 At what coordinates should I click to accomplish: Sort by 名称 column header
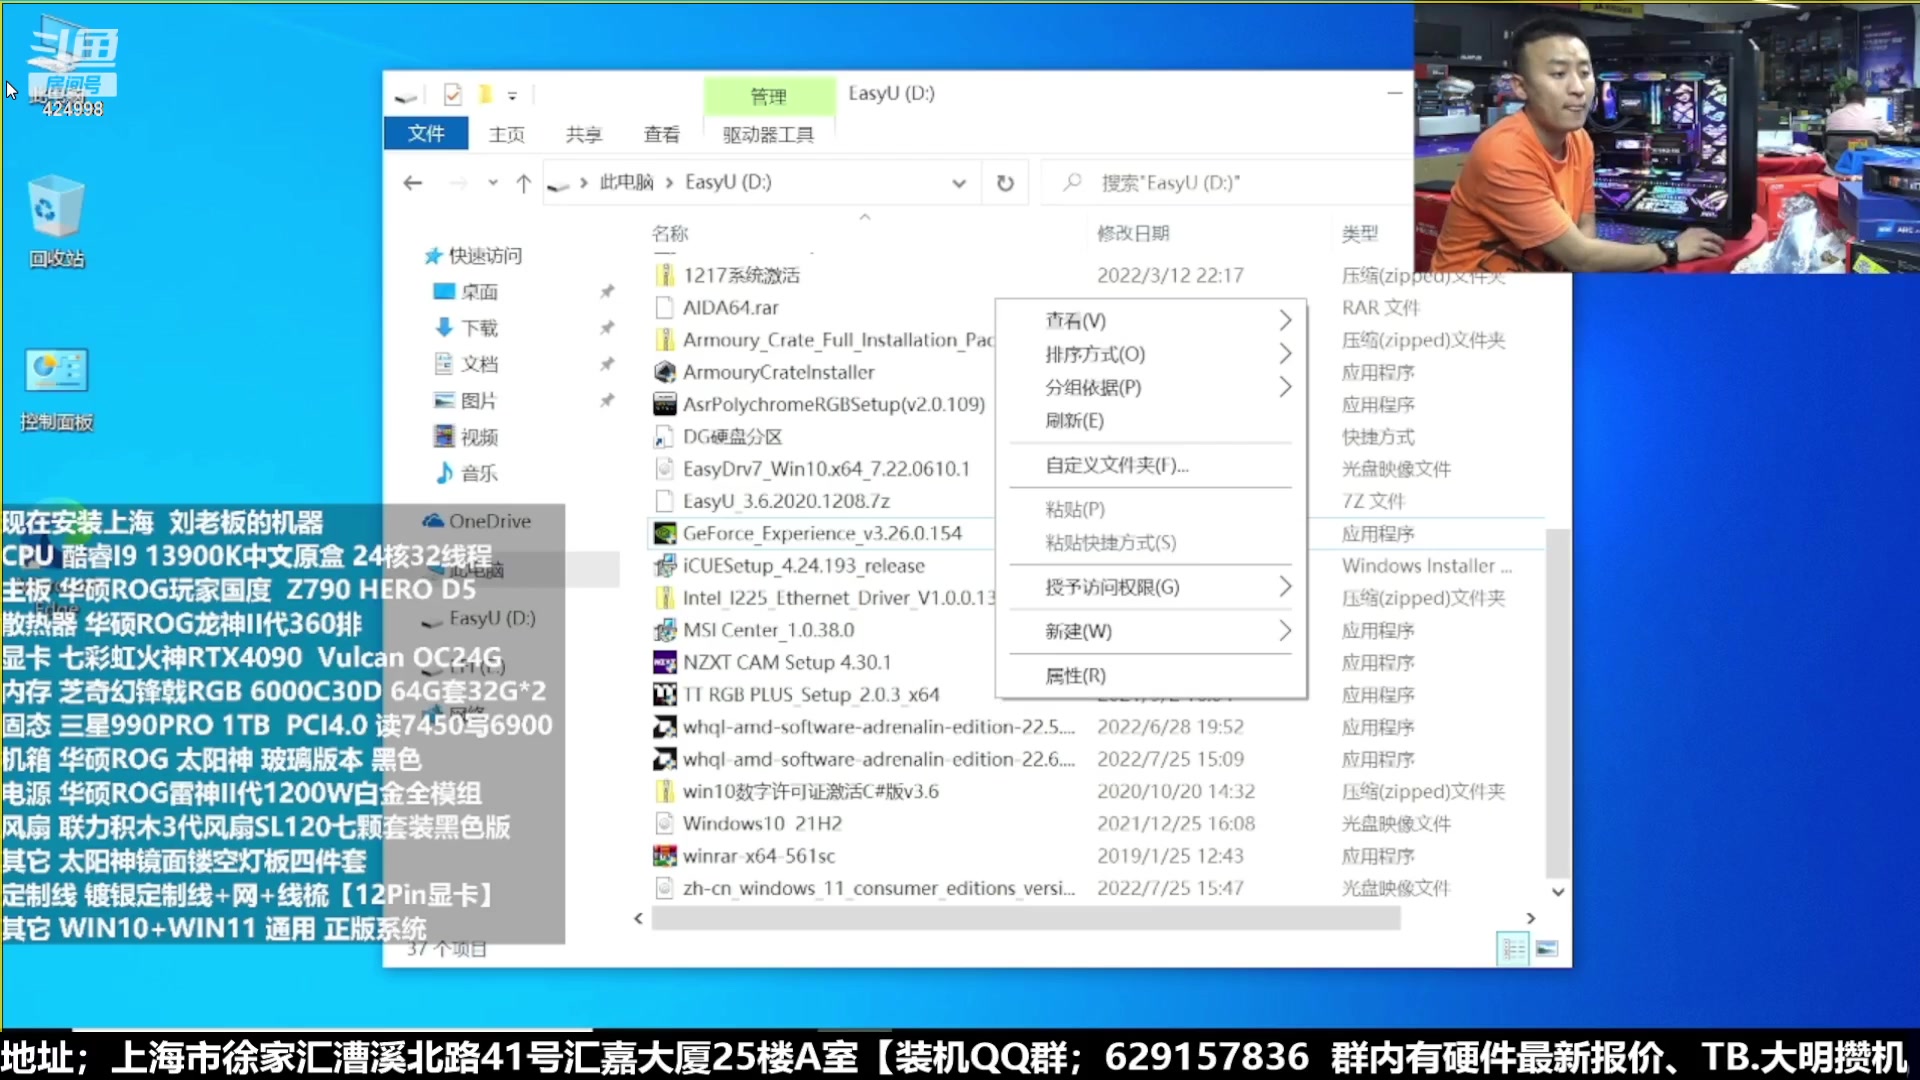point(670,234)
